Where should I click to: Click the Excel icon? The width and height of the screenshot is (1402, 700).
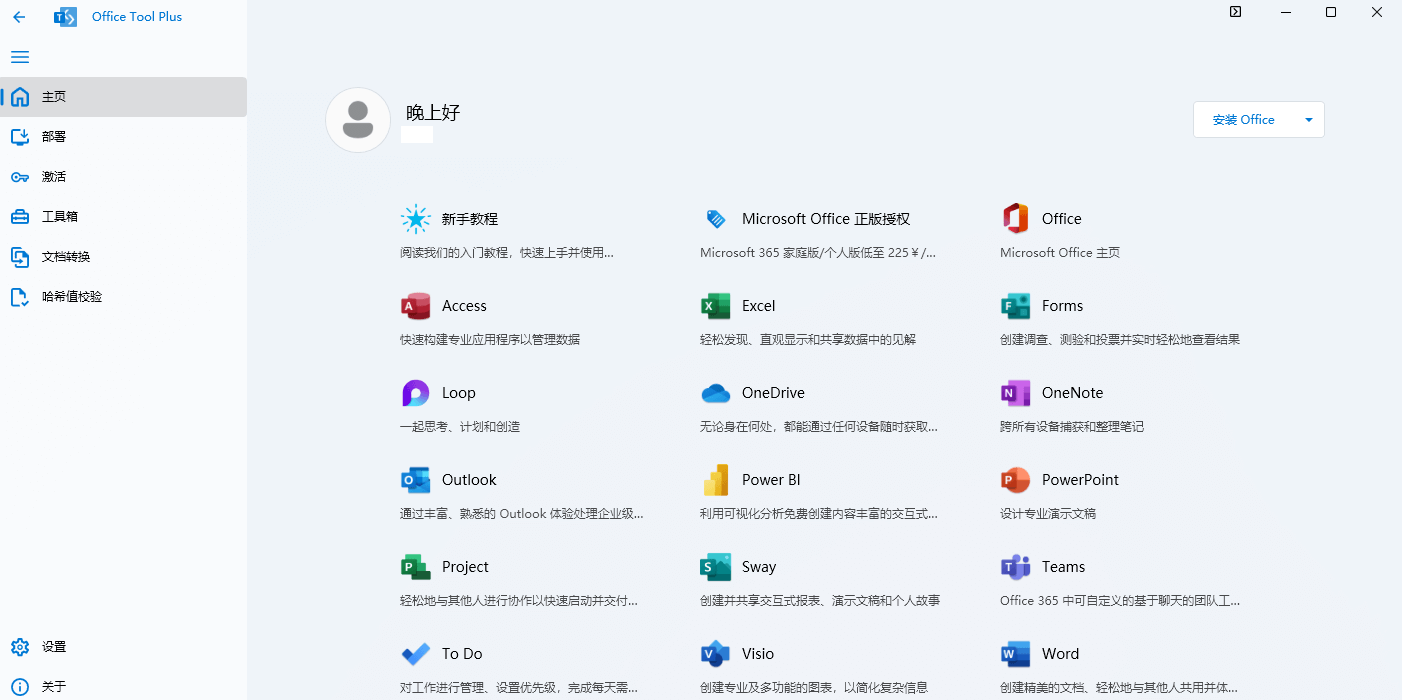pyautogui.click(x=715, y=306)
